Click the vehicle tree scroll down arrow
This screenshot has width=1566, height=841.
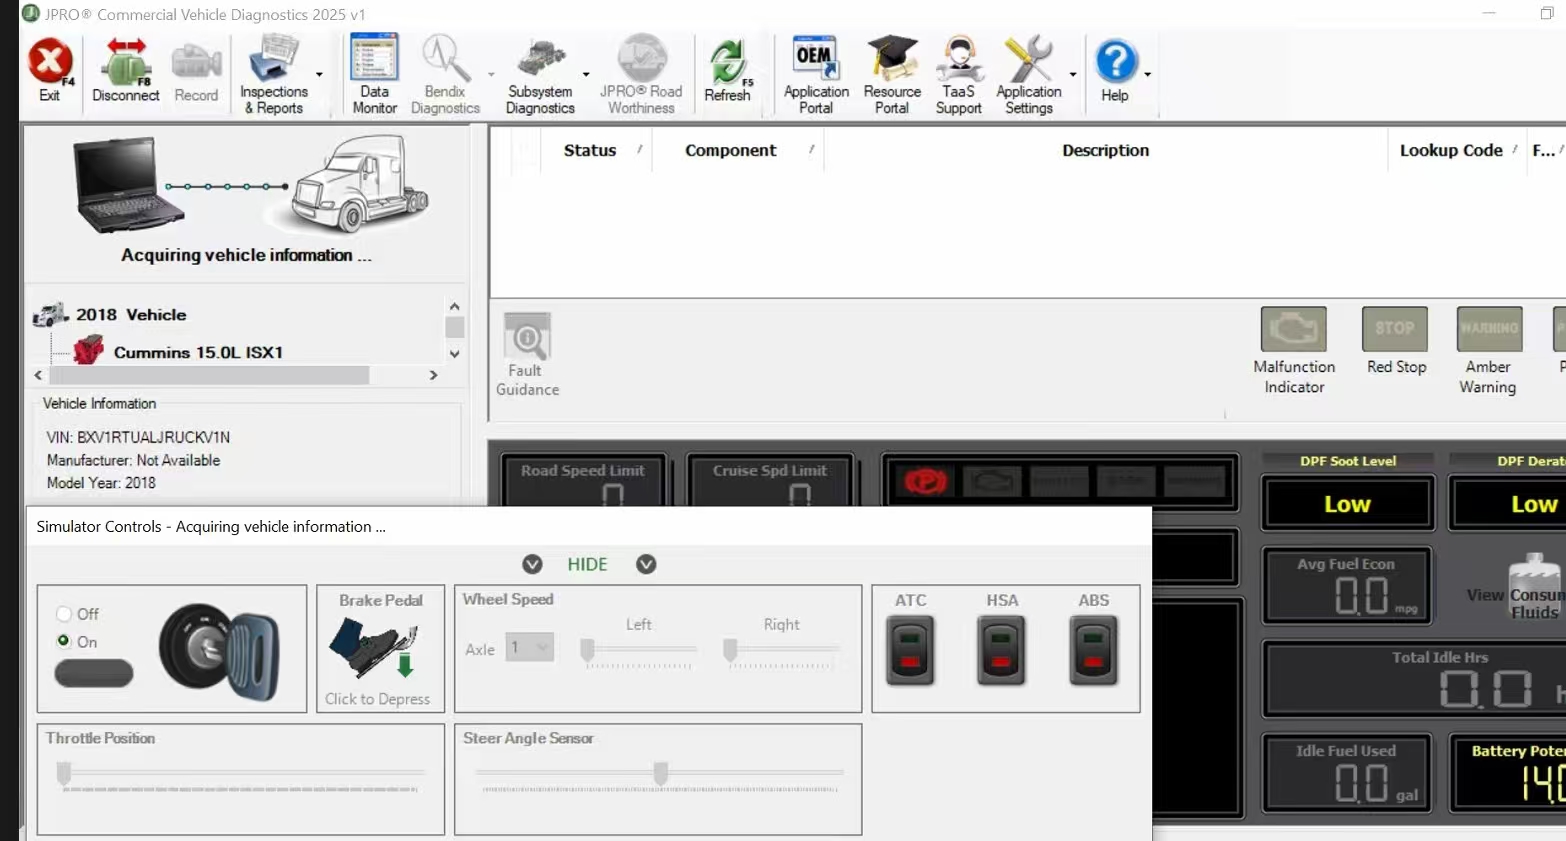(454, 354)
